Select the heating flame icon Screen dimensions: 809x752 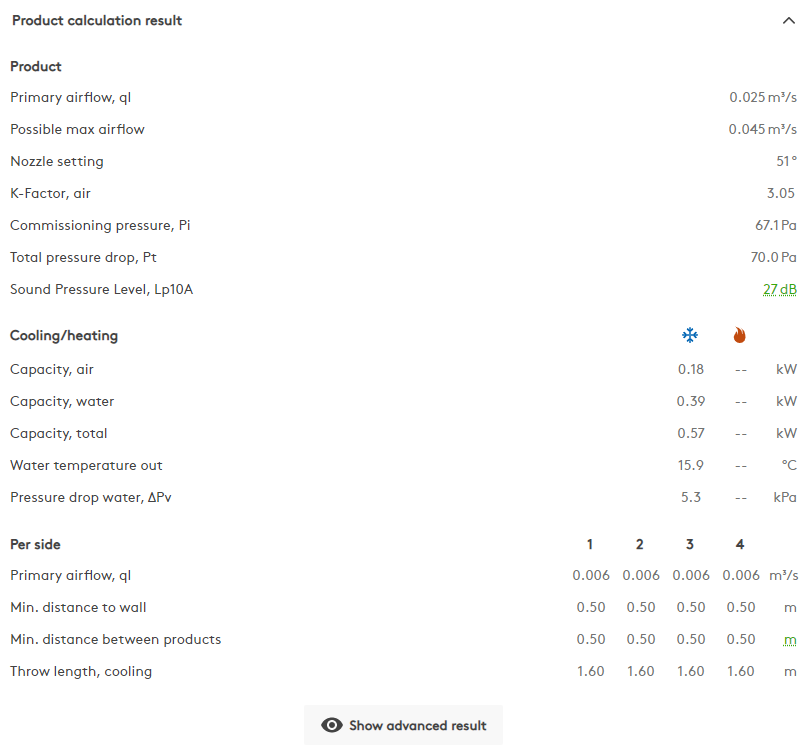pyautogui.click(x=739, y=335)
